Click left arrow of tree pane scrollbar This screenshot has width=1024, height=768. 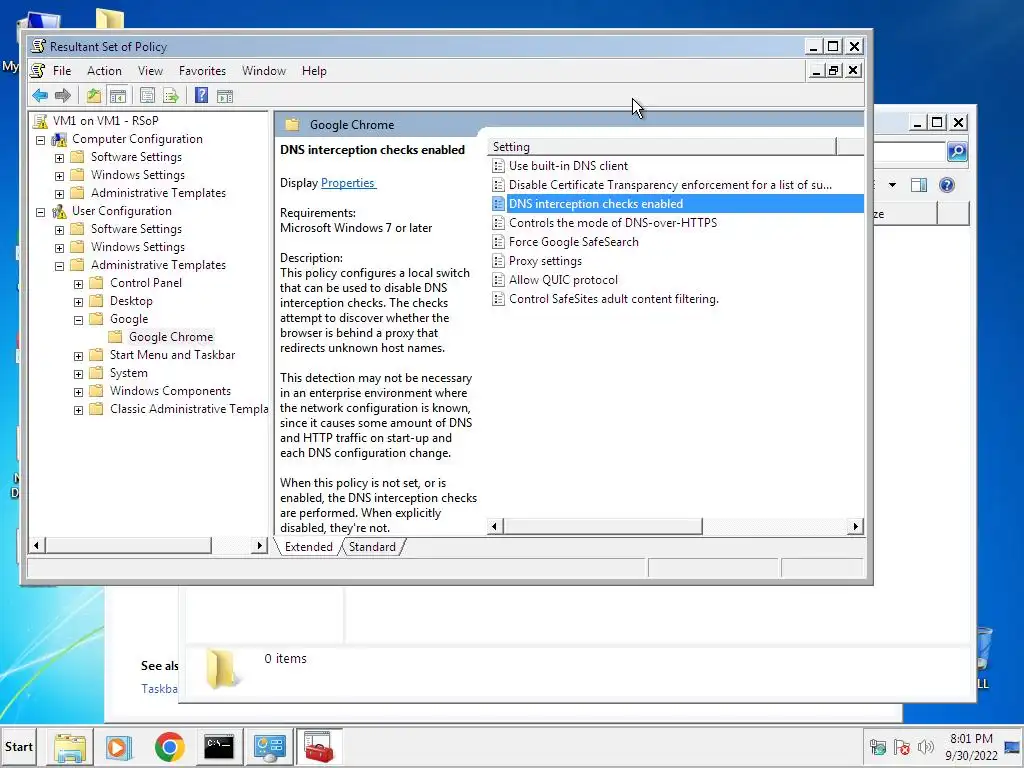pos(37,545)
